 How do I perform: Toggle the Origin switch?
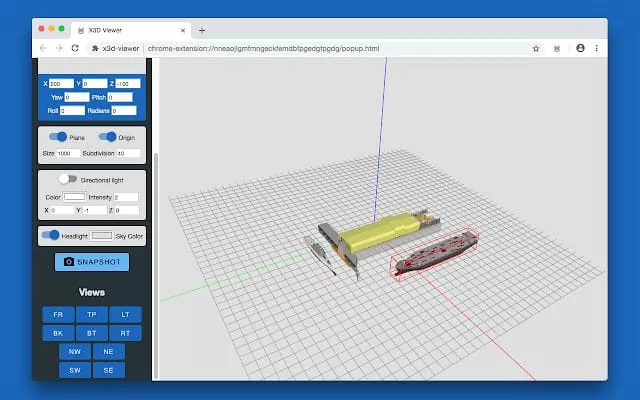click(107, 137)
